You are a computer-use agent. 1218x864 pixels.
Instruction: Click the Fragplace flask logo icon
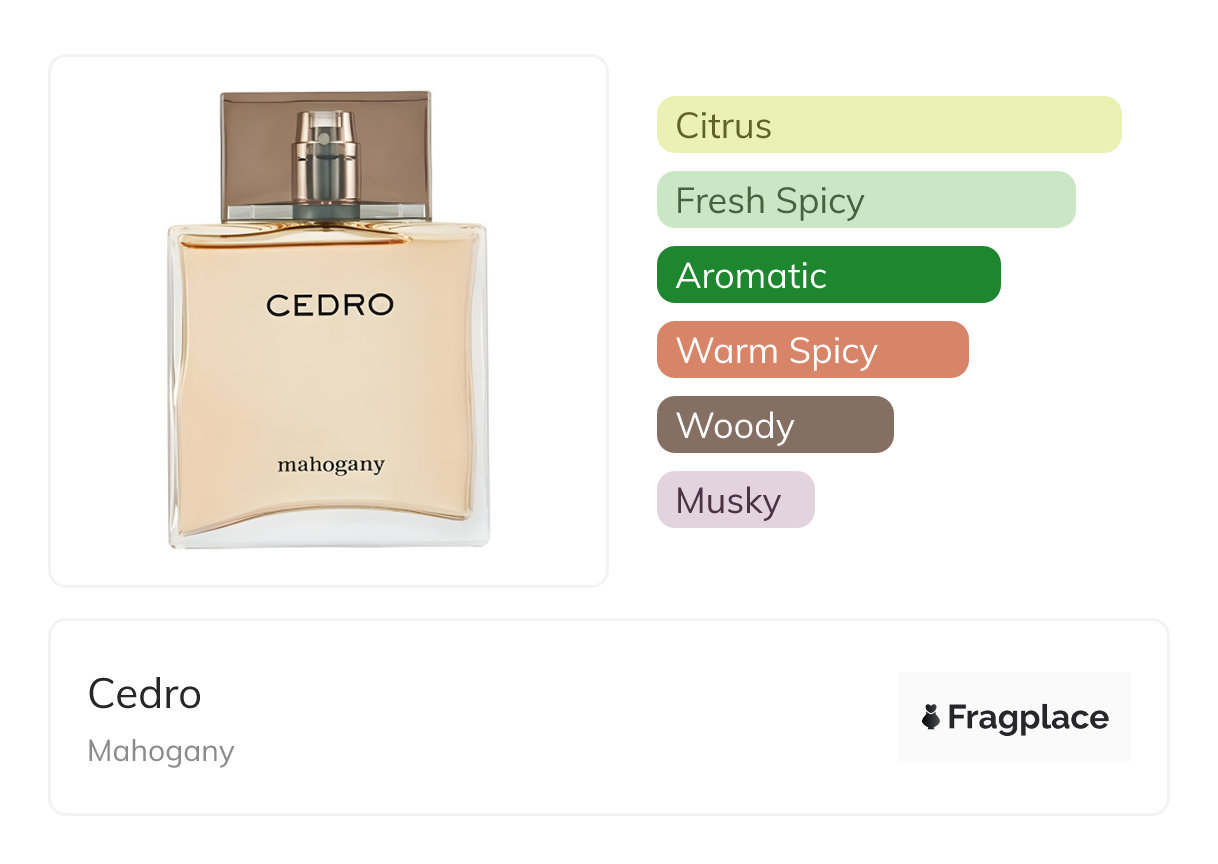931,717
